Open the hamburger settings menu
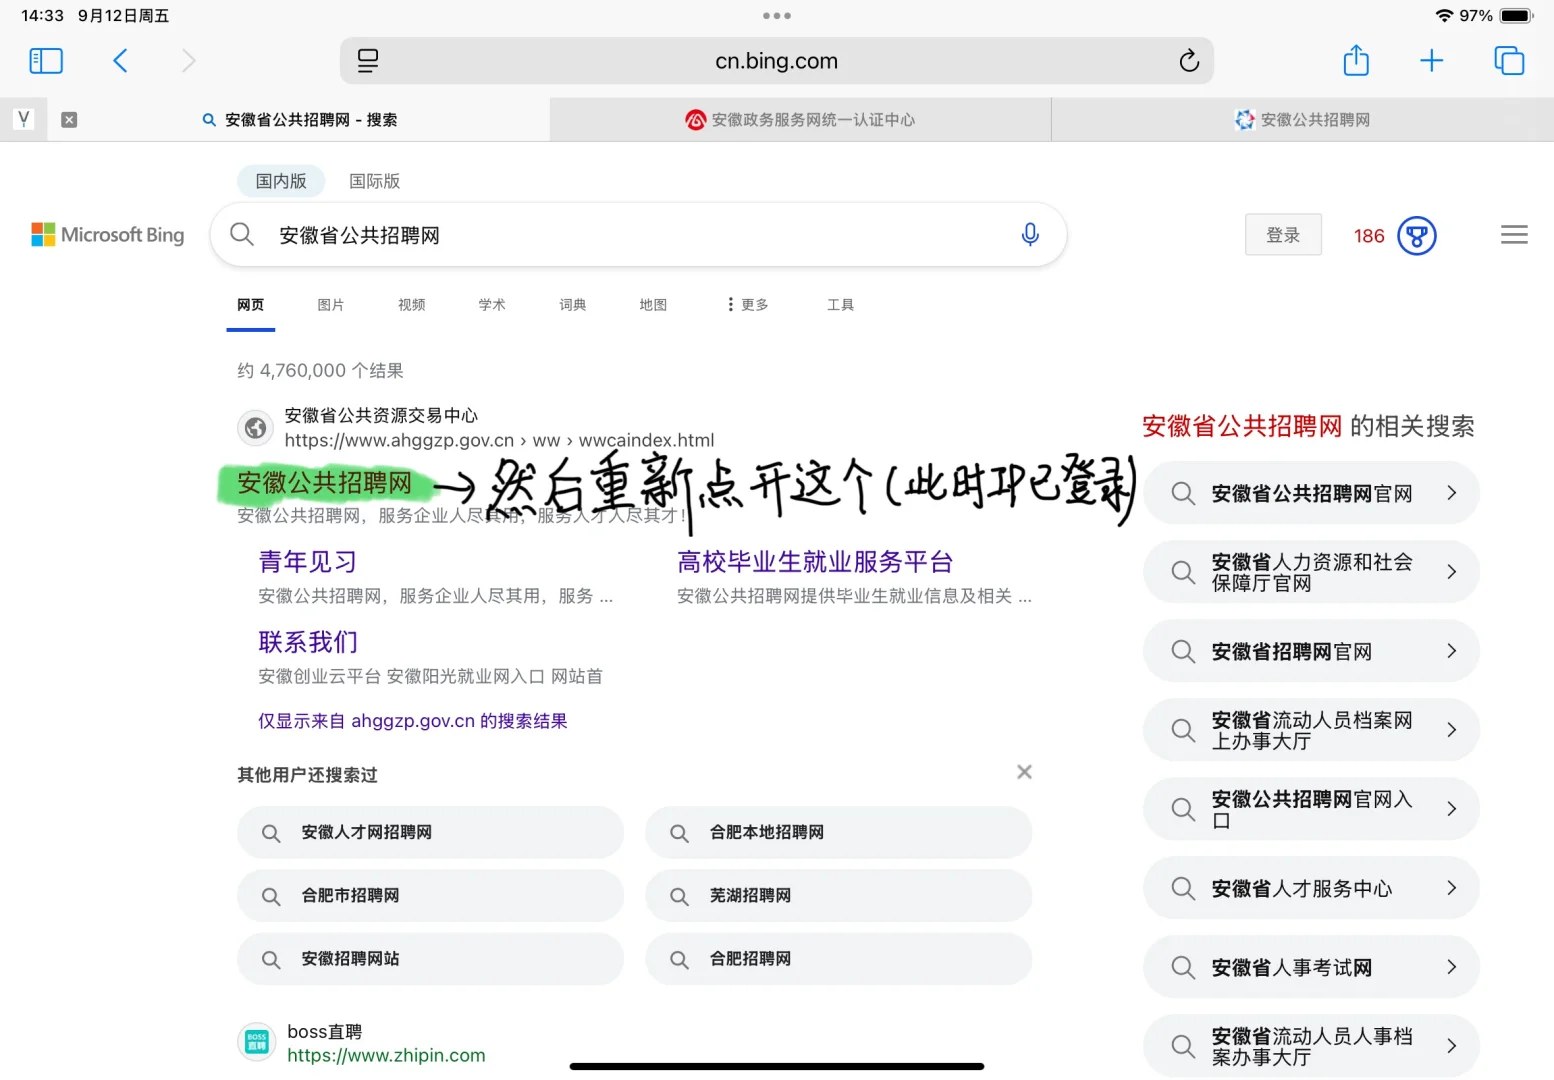 coord(1514,235)
